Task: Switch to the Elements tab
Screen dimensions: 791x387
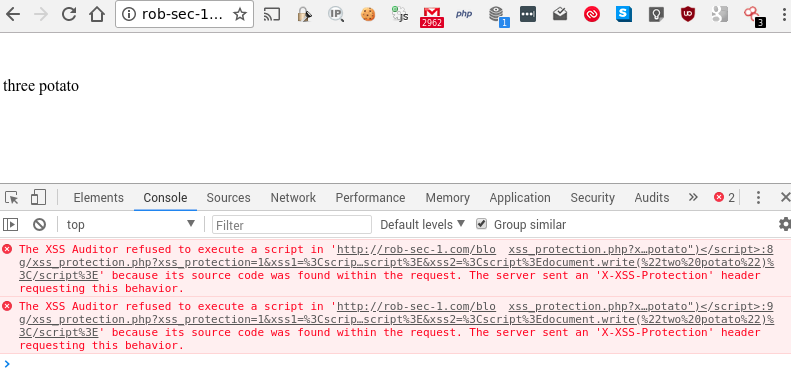Action: tap(98, 198)
